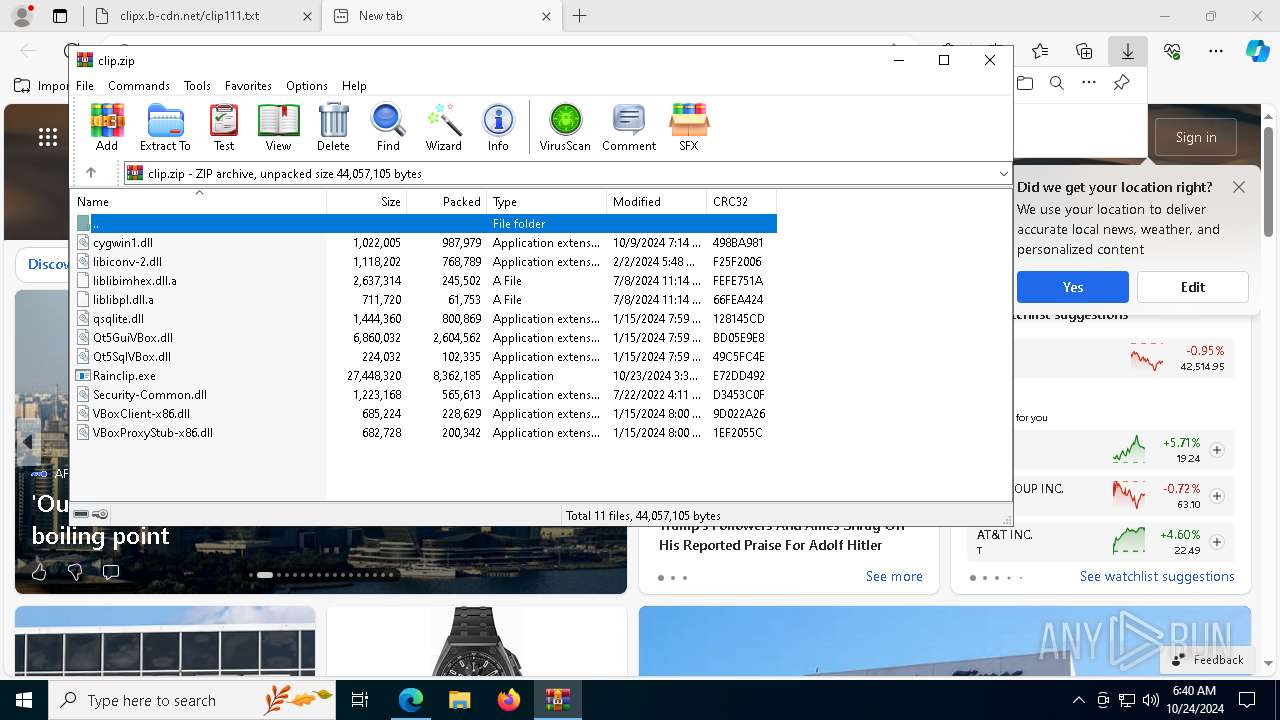Open the Tools menu
This screenshot has height=720, width=1280.
(197, 86)
